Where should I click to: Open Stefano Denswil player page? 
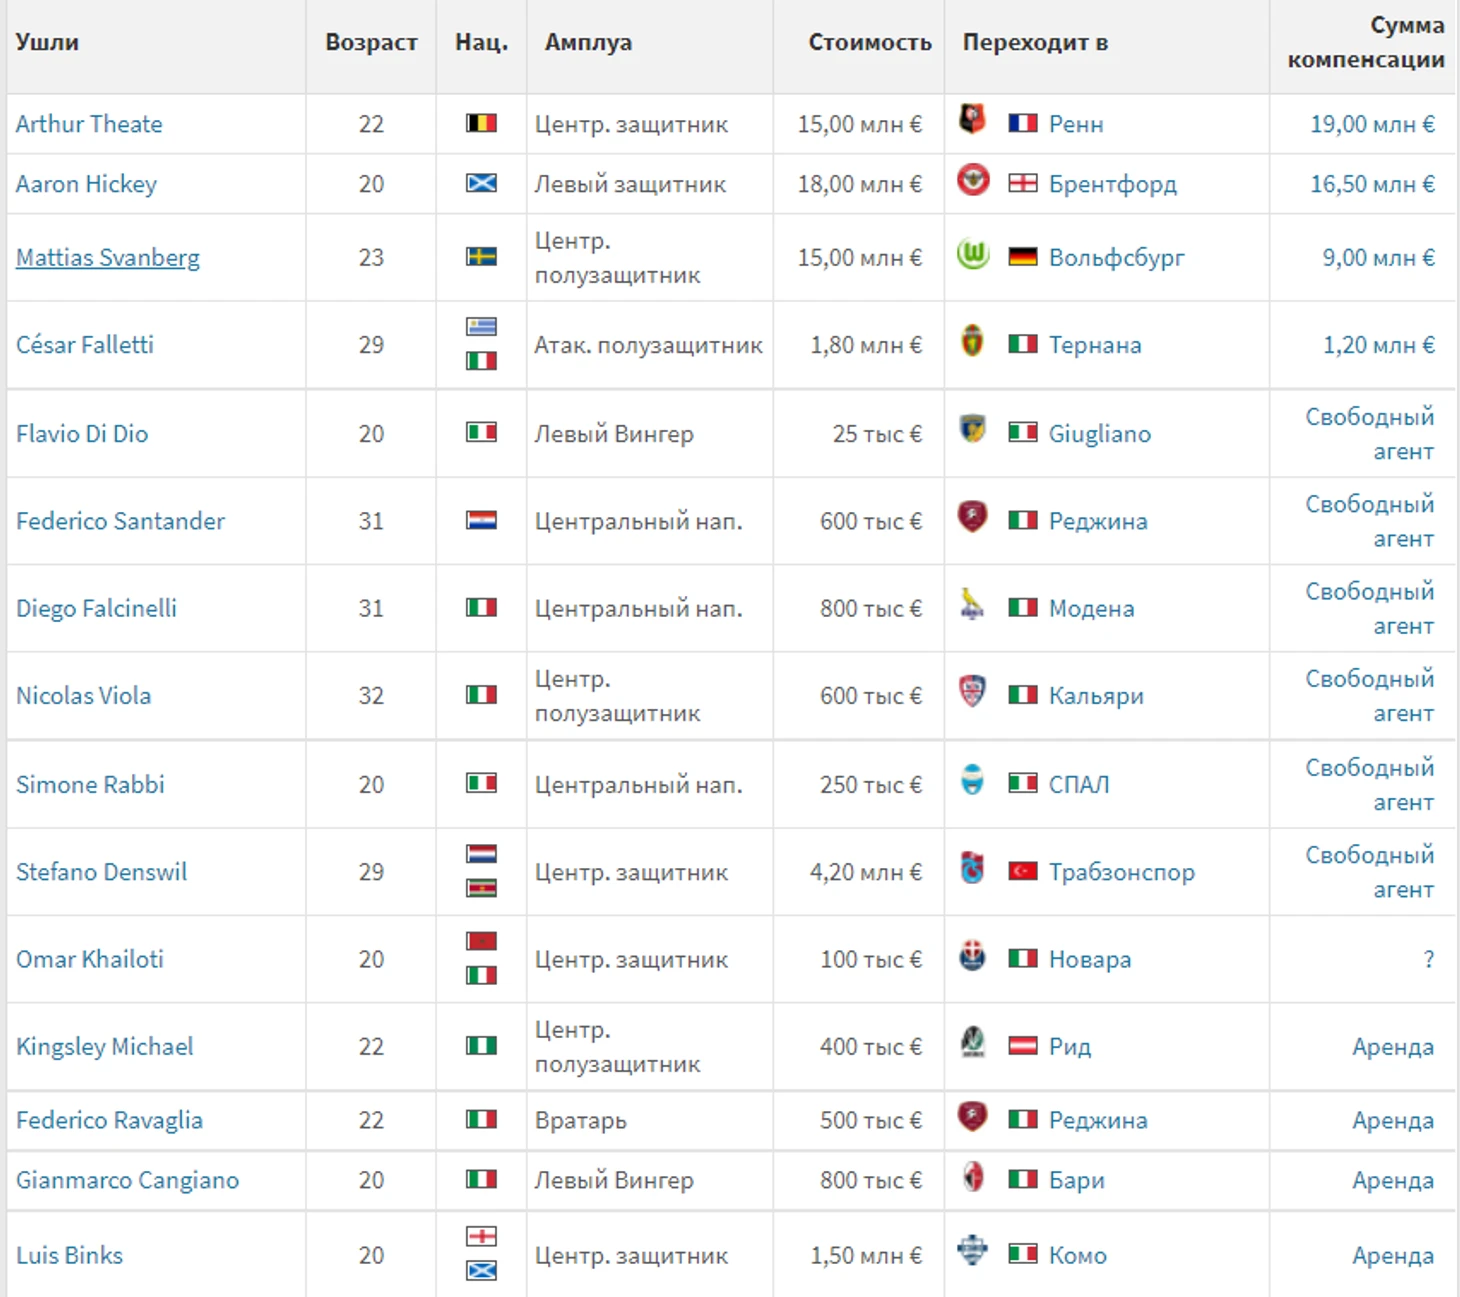pyautogui.click(x=101, y=872)
